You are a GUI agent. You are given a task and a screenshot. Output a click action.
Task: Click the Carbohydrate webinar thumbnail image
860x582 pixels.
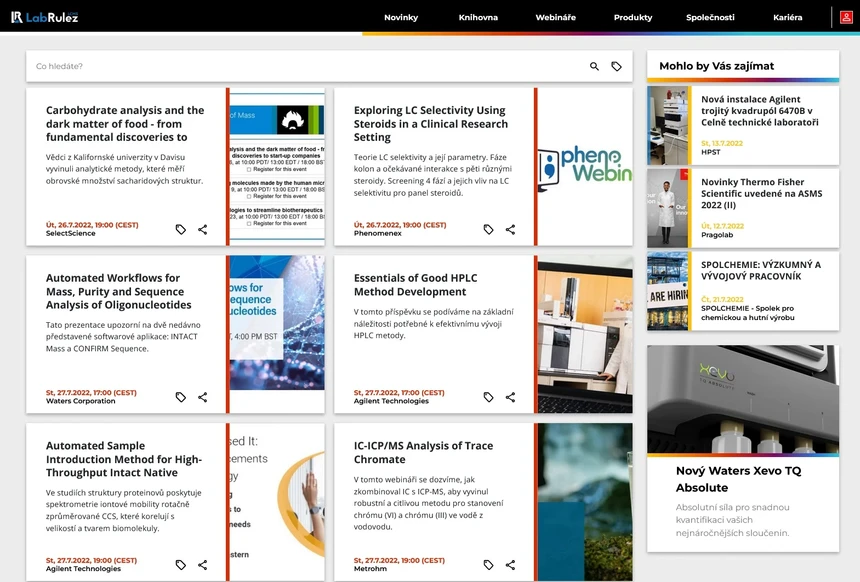click(x=277, y=166)
